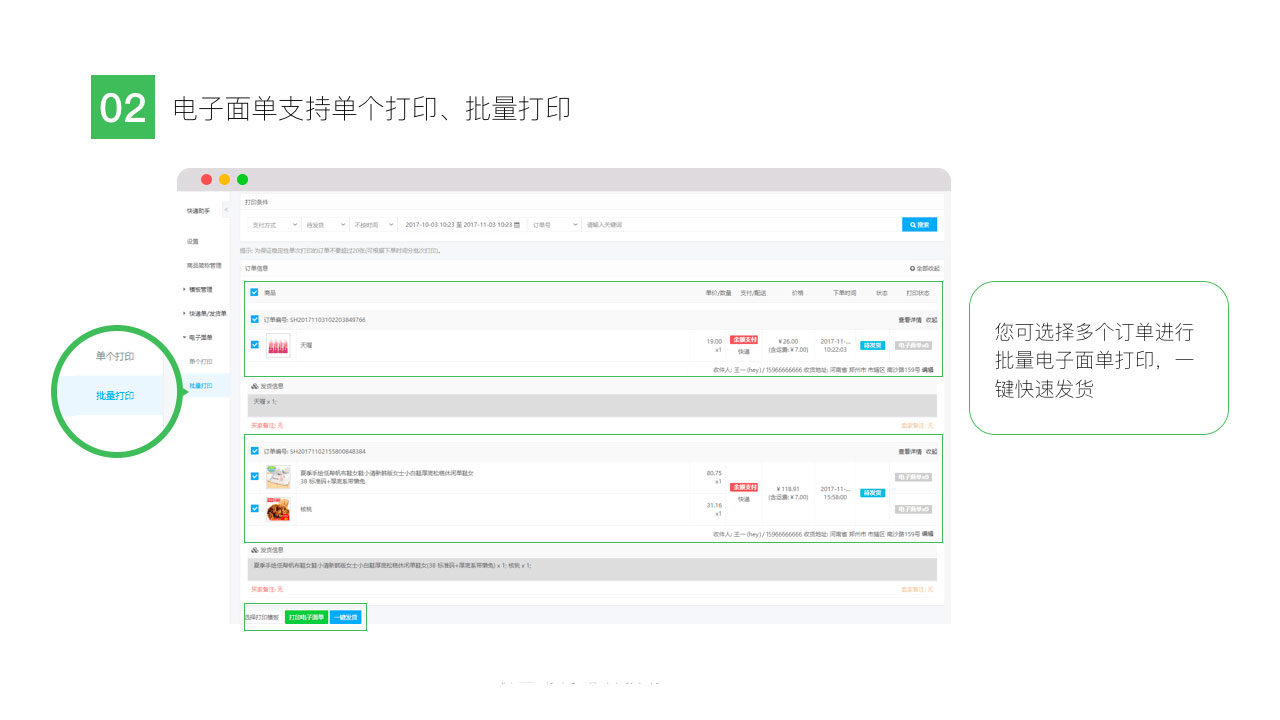Click the blue 一键发货 button
The image size is (1280, 720).
pos(346,617)
